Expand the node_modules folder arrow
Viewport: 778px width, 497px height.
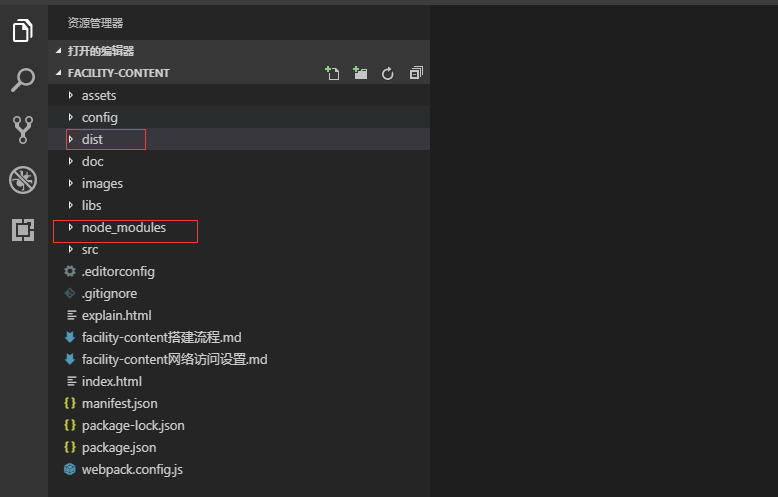[x=70, y=227]
